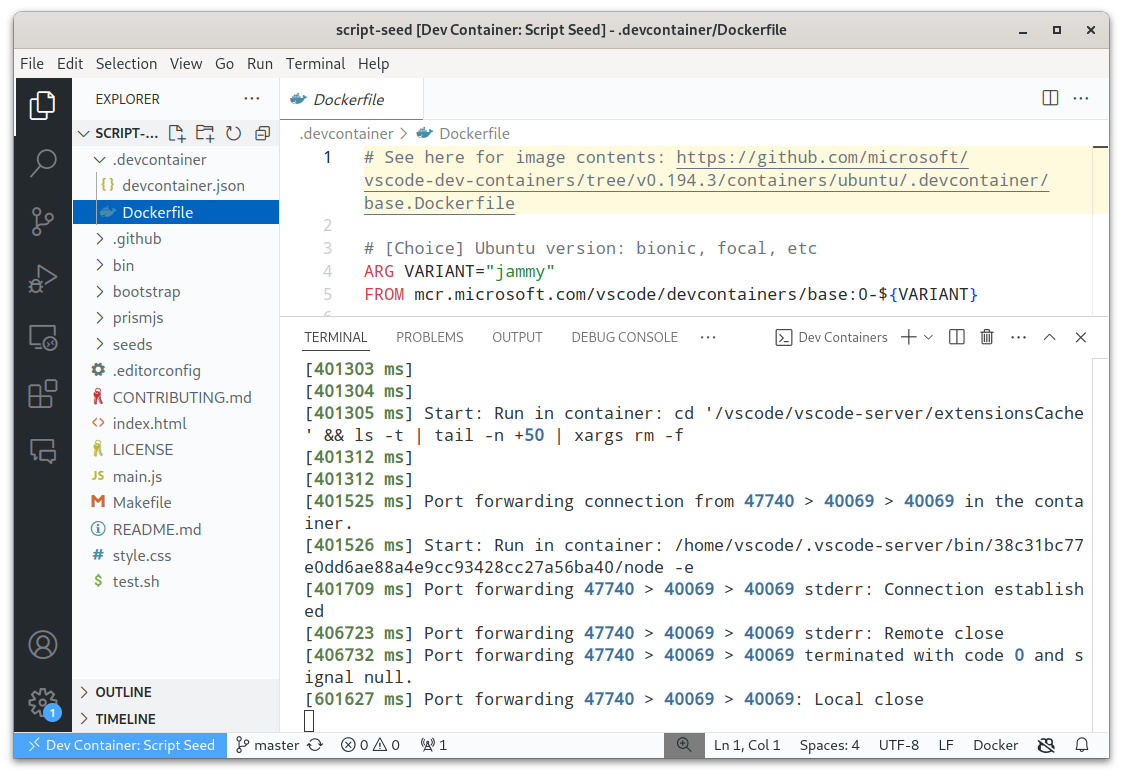Open Source Control view
The image size is (1123, 775).
[x=42, y=221]
